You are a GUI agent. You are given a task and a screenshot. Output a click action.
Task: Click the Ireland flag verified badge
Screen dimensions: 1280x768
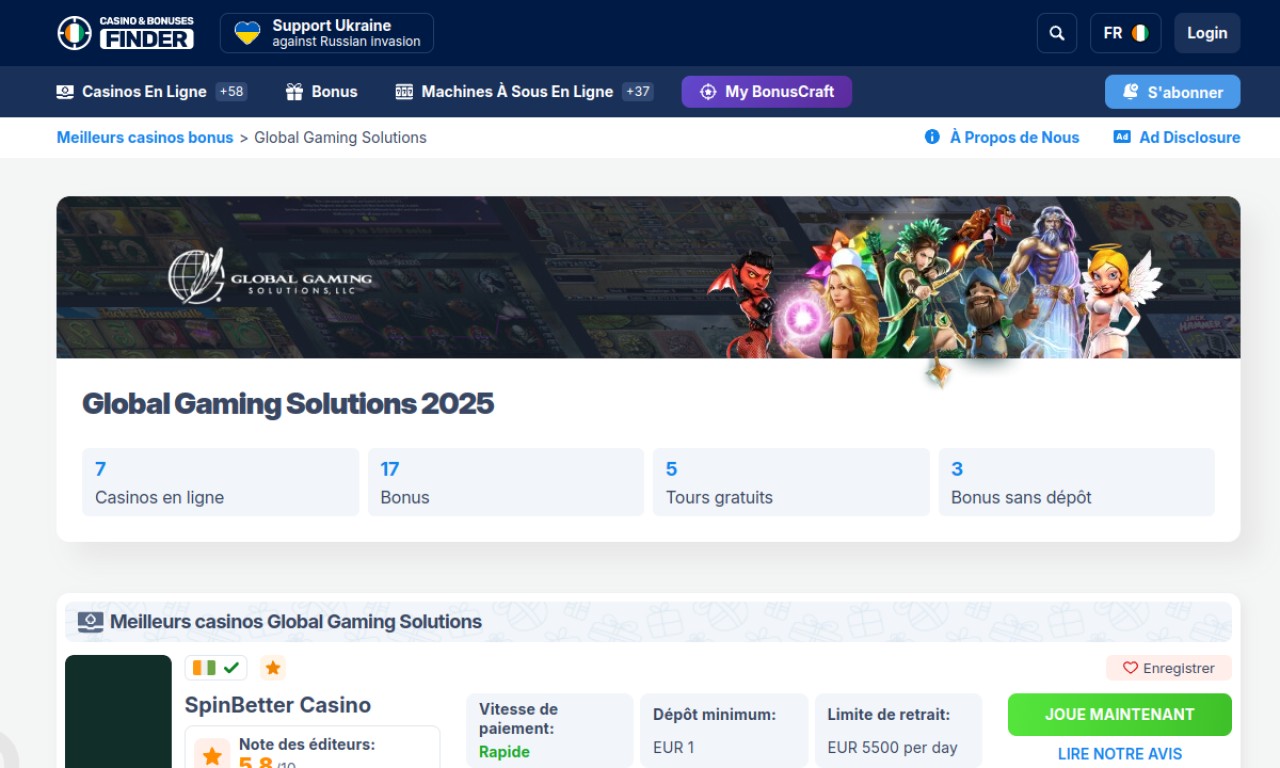(x=216, y=668)
